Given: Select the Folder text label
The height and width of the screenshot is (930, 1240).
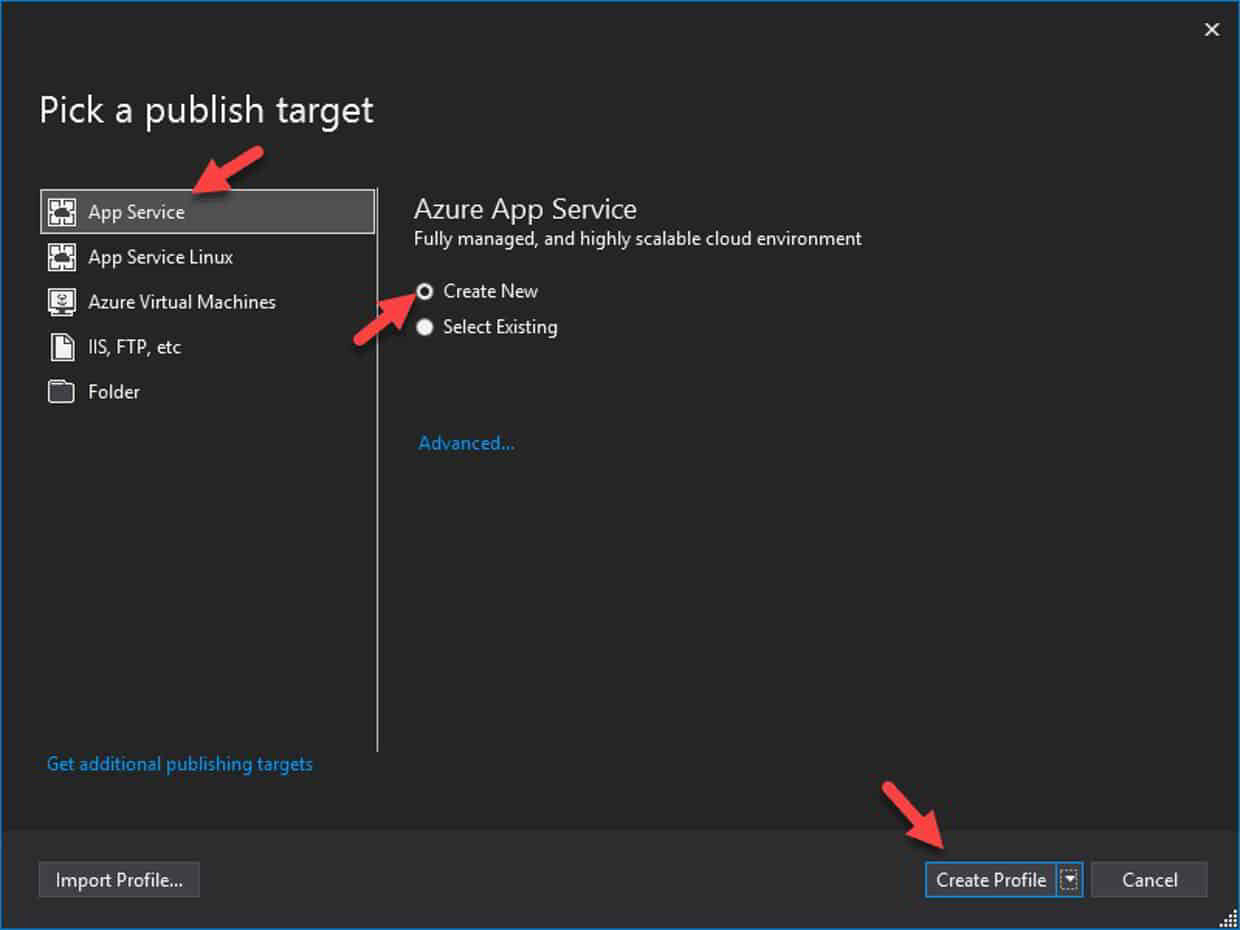Looking at the screenshot, I should [x=114, y=392].
